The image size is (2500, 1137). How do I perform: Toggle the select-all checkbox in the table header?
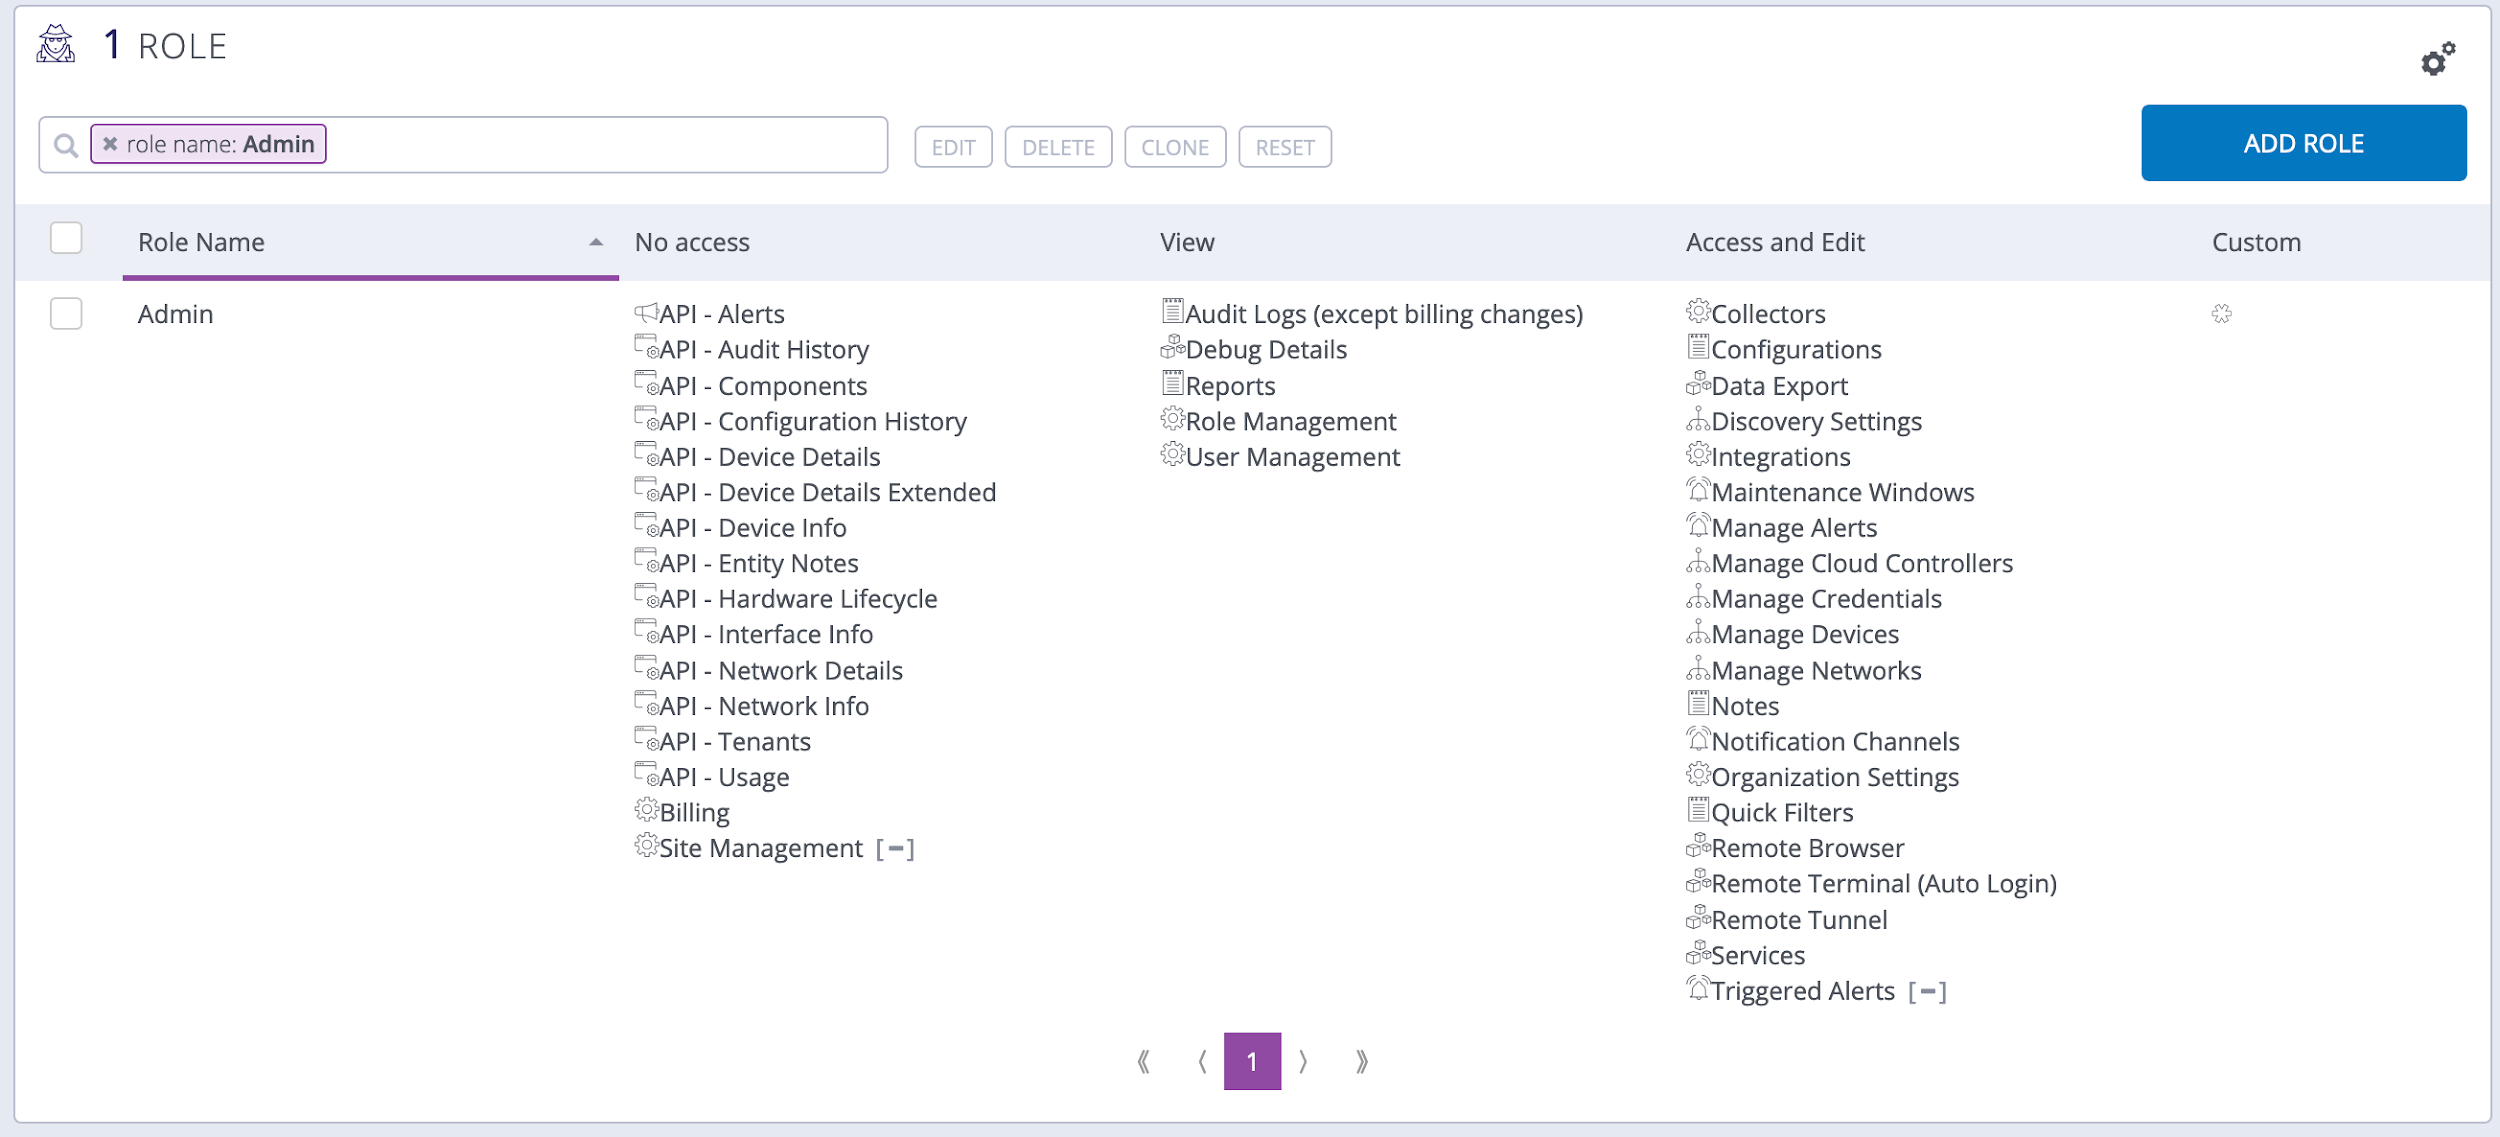coord(66,239)
